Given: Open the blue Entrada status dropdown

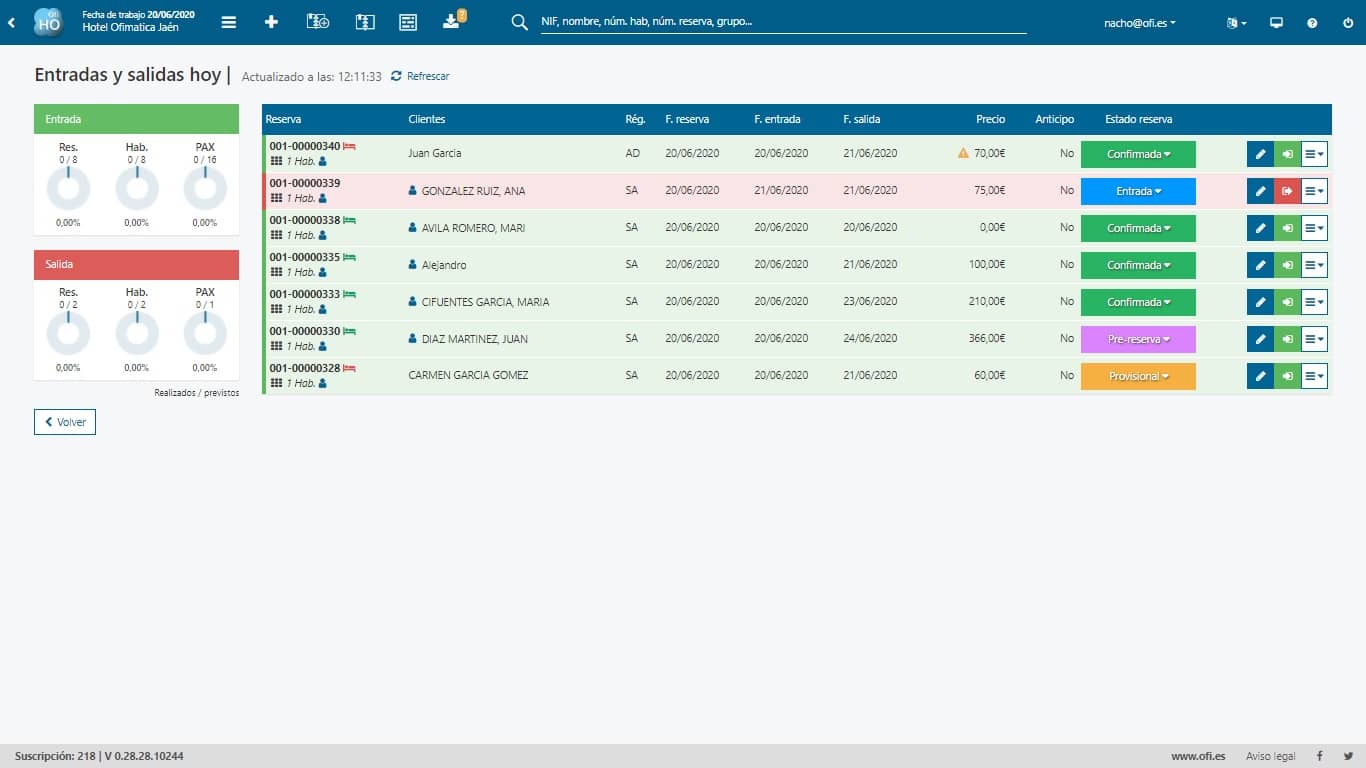Looking at the screenshot, I should 1138,191.
